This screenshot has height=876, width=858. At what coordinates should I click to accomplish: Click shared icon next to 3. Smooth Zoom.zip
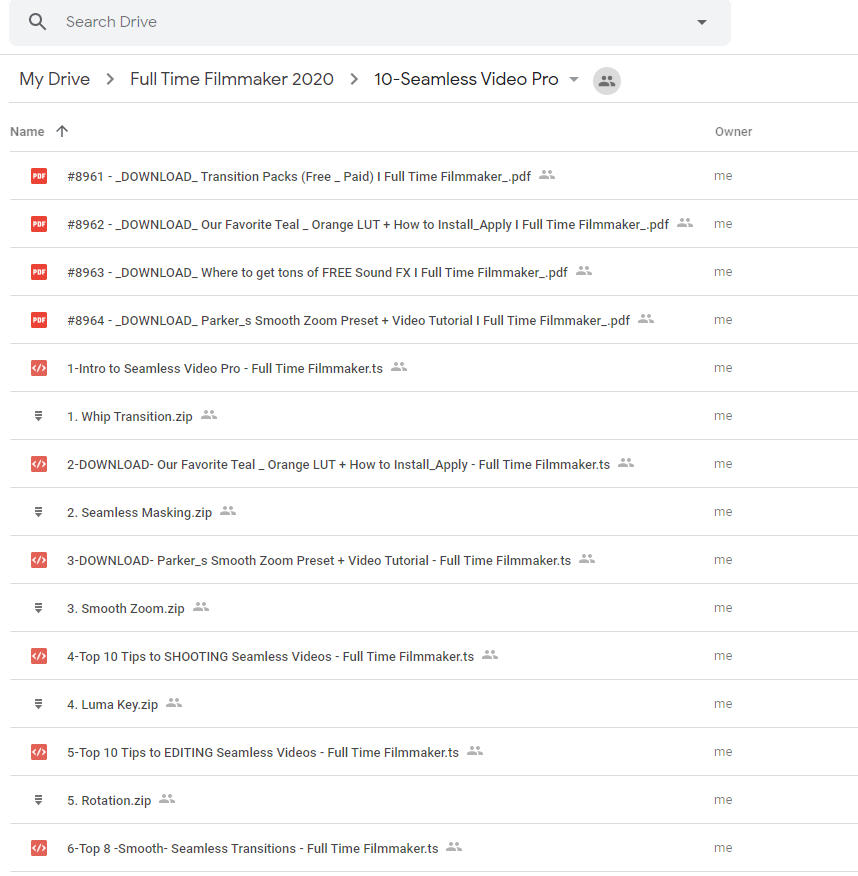pos(201,607)
